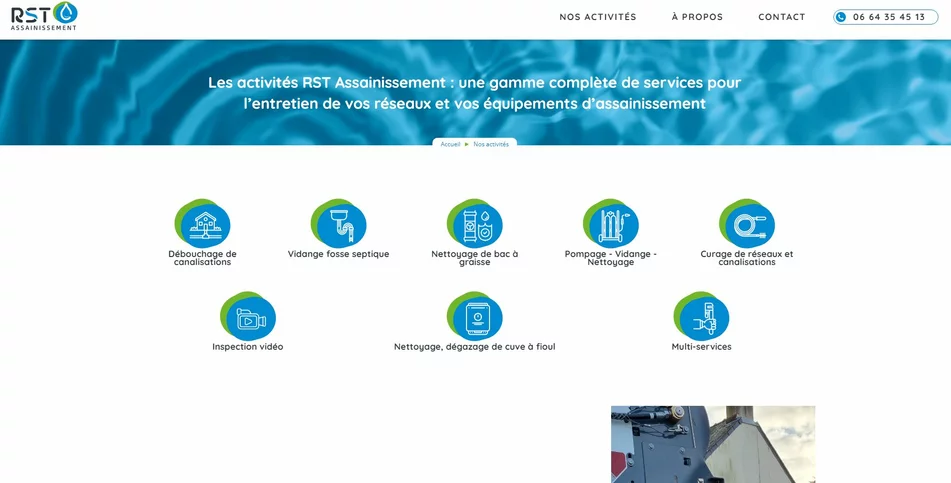Click the truck photo thumbnail
The width and height of the screenshot is (951, 483).
[713, 444]
